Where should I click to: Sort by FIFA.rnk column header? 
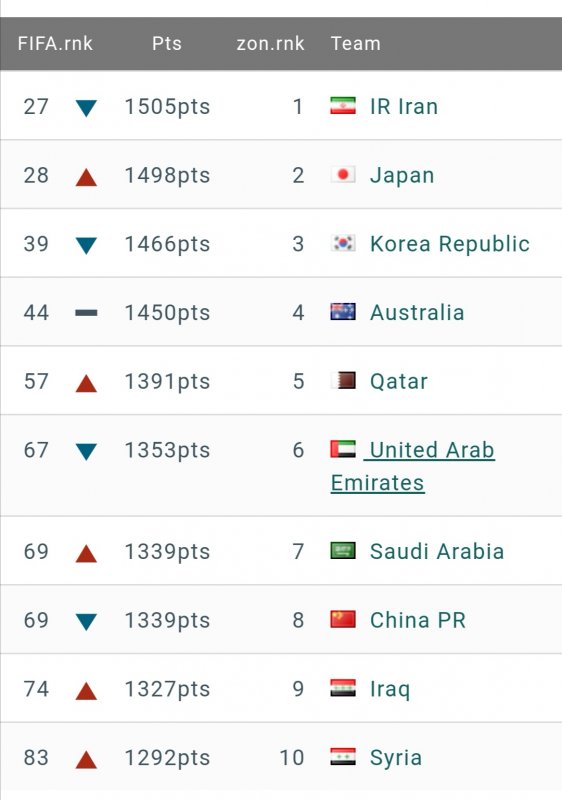tap(55, 43)
